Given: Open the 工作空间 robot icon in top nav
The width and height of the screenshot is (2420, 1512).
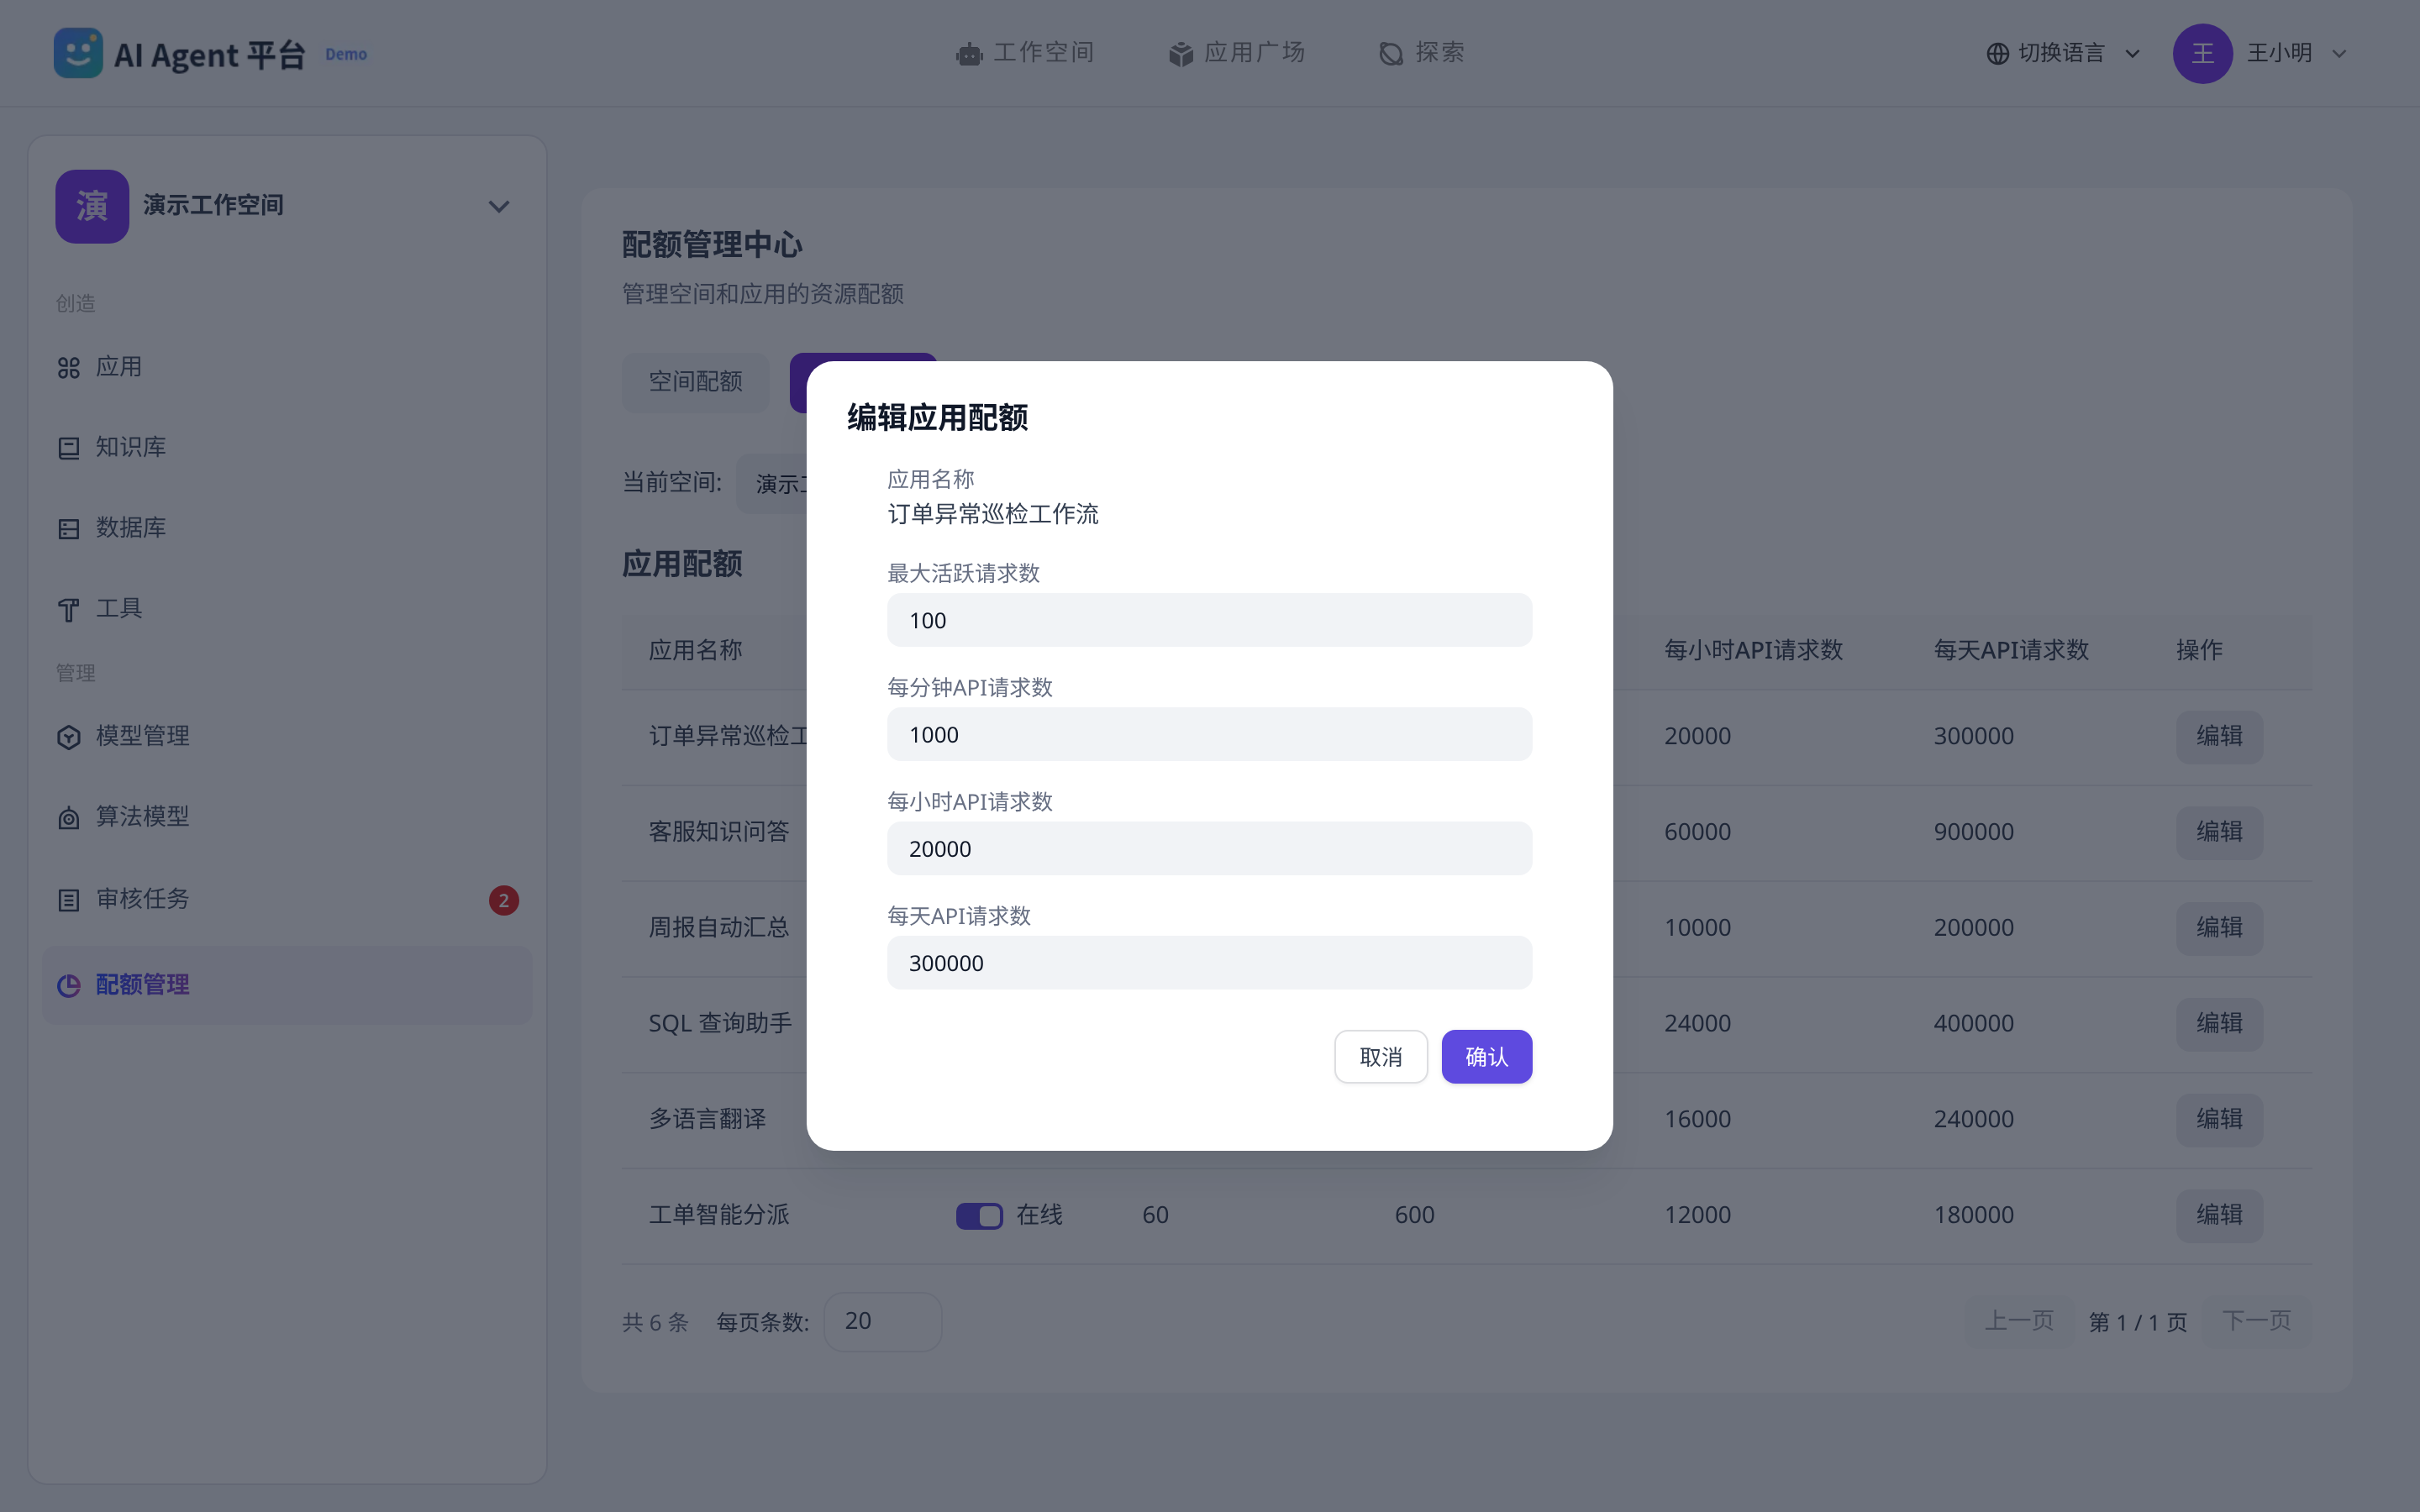Looking at the screenshot, I should [969, 54].
